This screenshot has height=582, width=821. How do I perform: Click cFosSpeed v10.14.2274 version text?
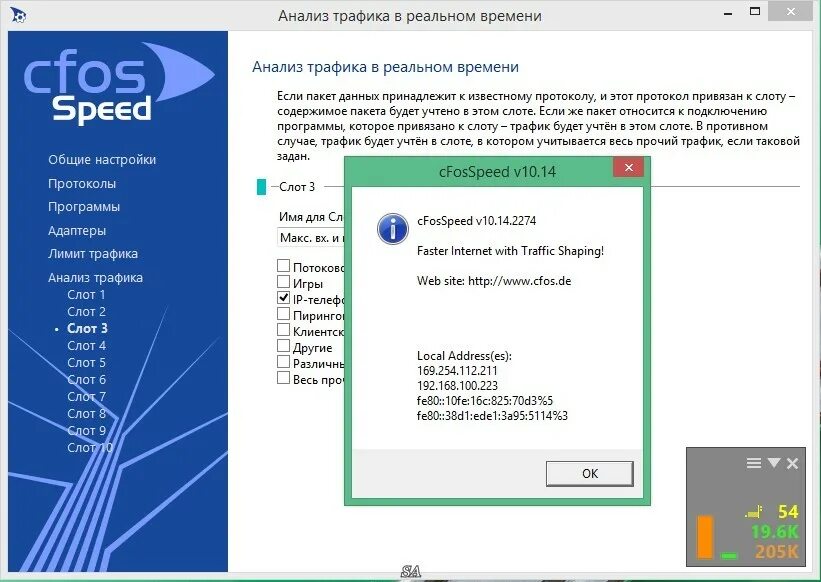(476, 221)
